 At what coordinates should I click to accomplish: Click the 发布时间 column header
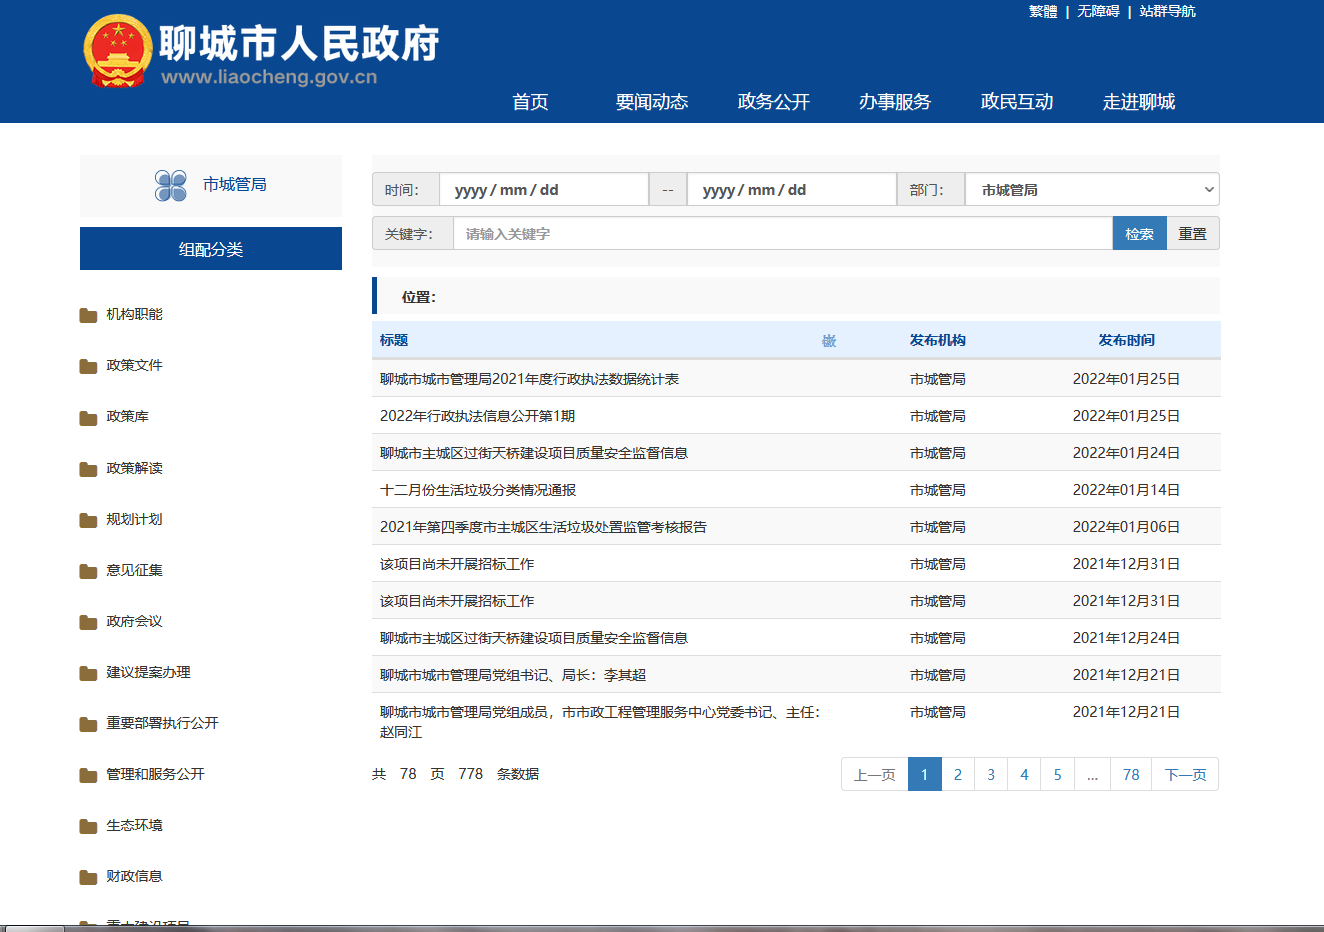pos(1126,340)
